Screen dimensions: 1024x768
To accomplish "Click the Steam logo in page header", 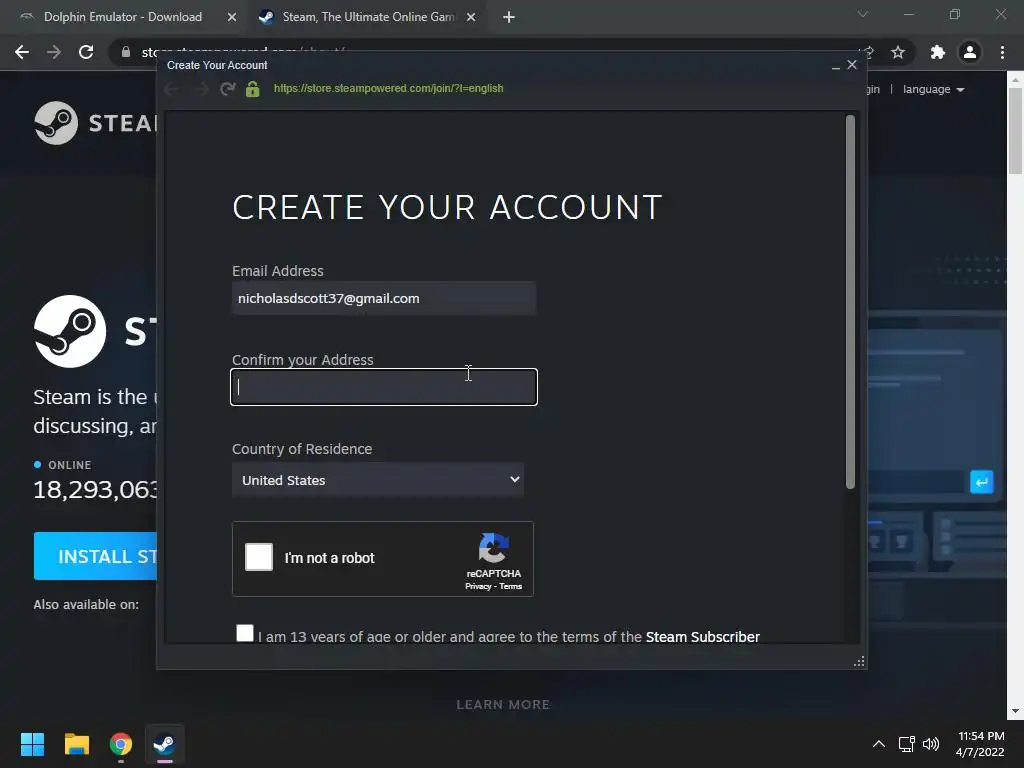I will [x=97, y=123].
